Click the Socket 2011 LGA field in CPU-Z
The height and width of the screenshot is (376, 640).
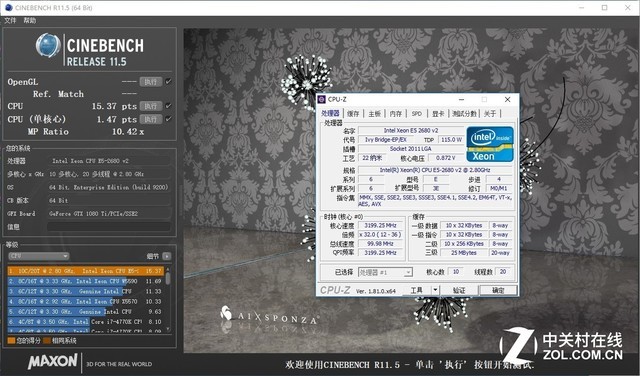click(411, 149)
